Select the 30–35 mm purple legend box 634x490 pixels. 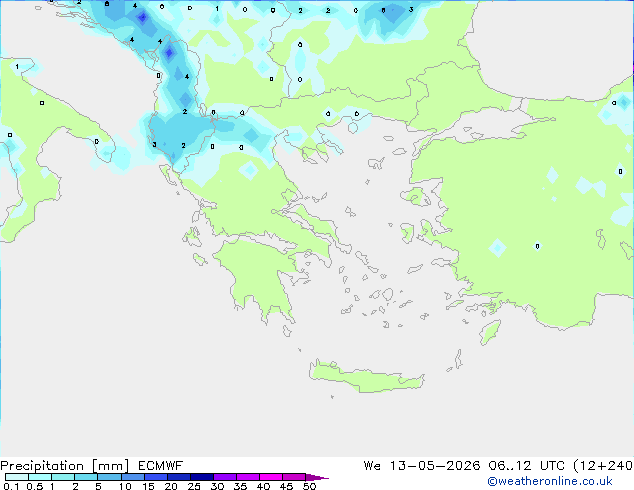224,477
